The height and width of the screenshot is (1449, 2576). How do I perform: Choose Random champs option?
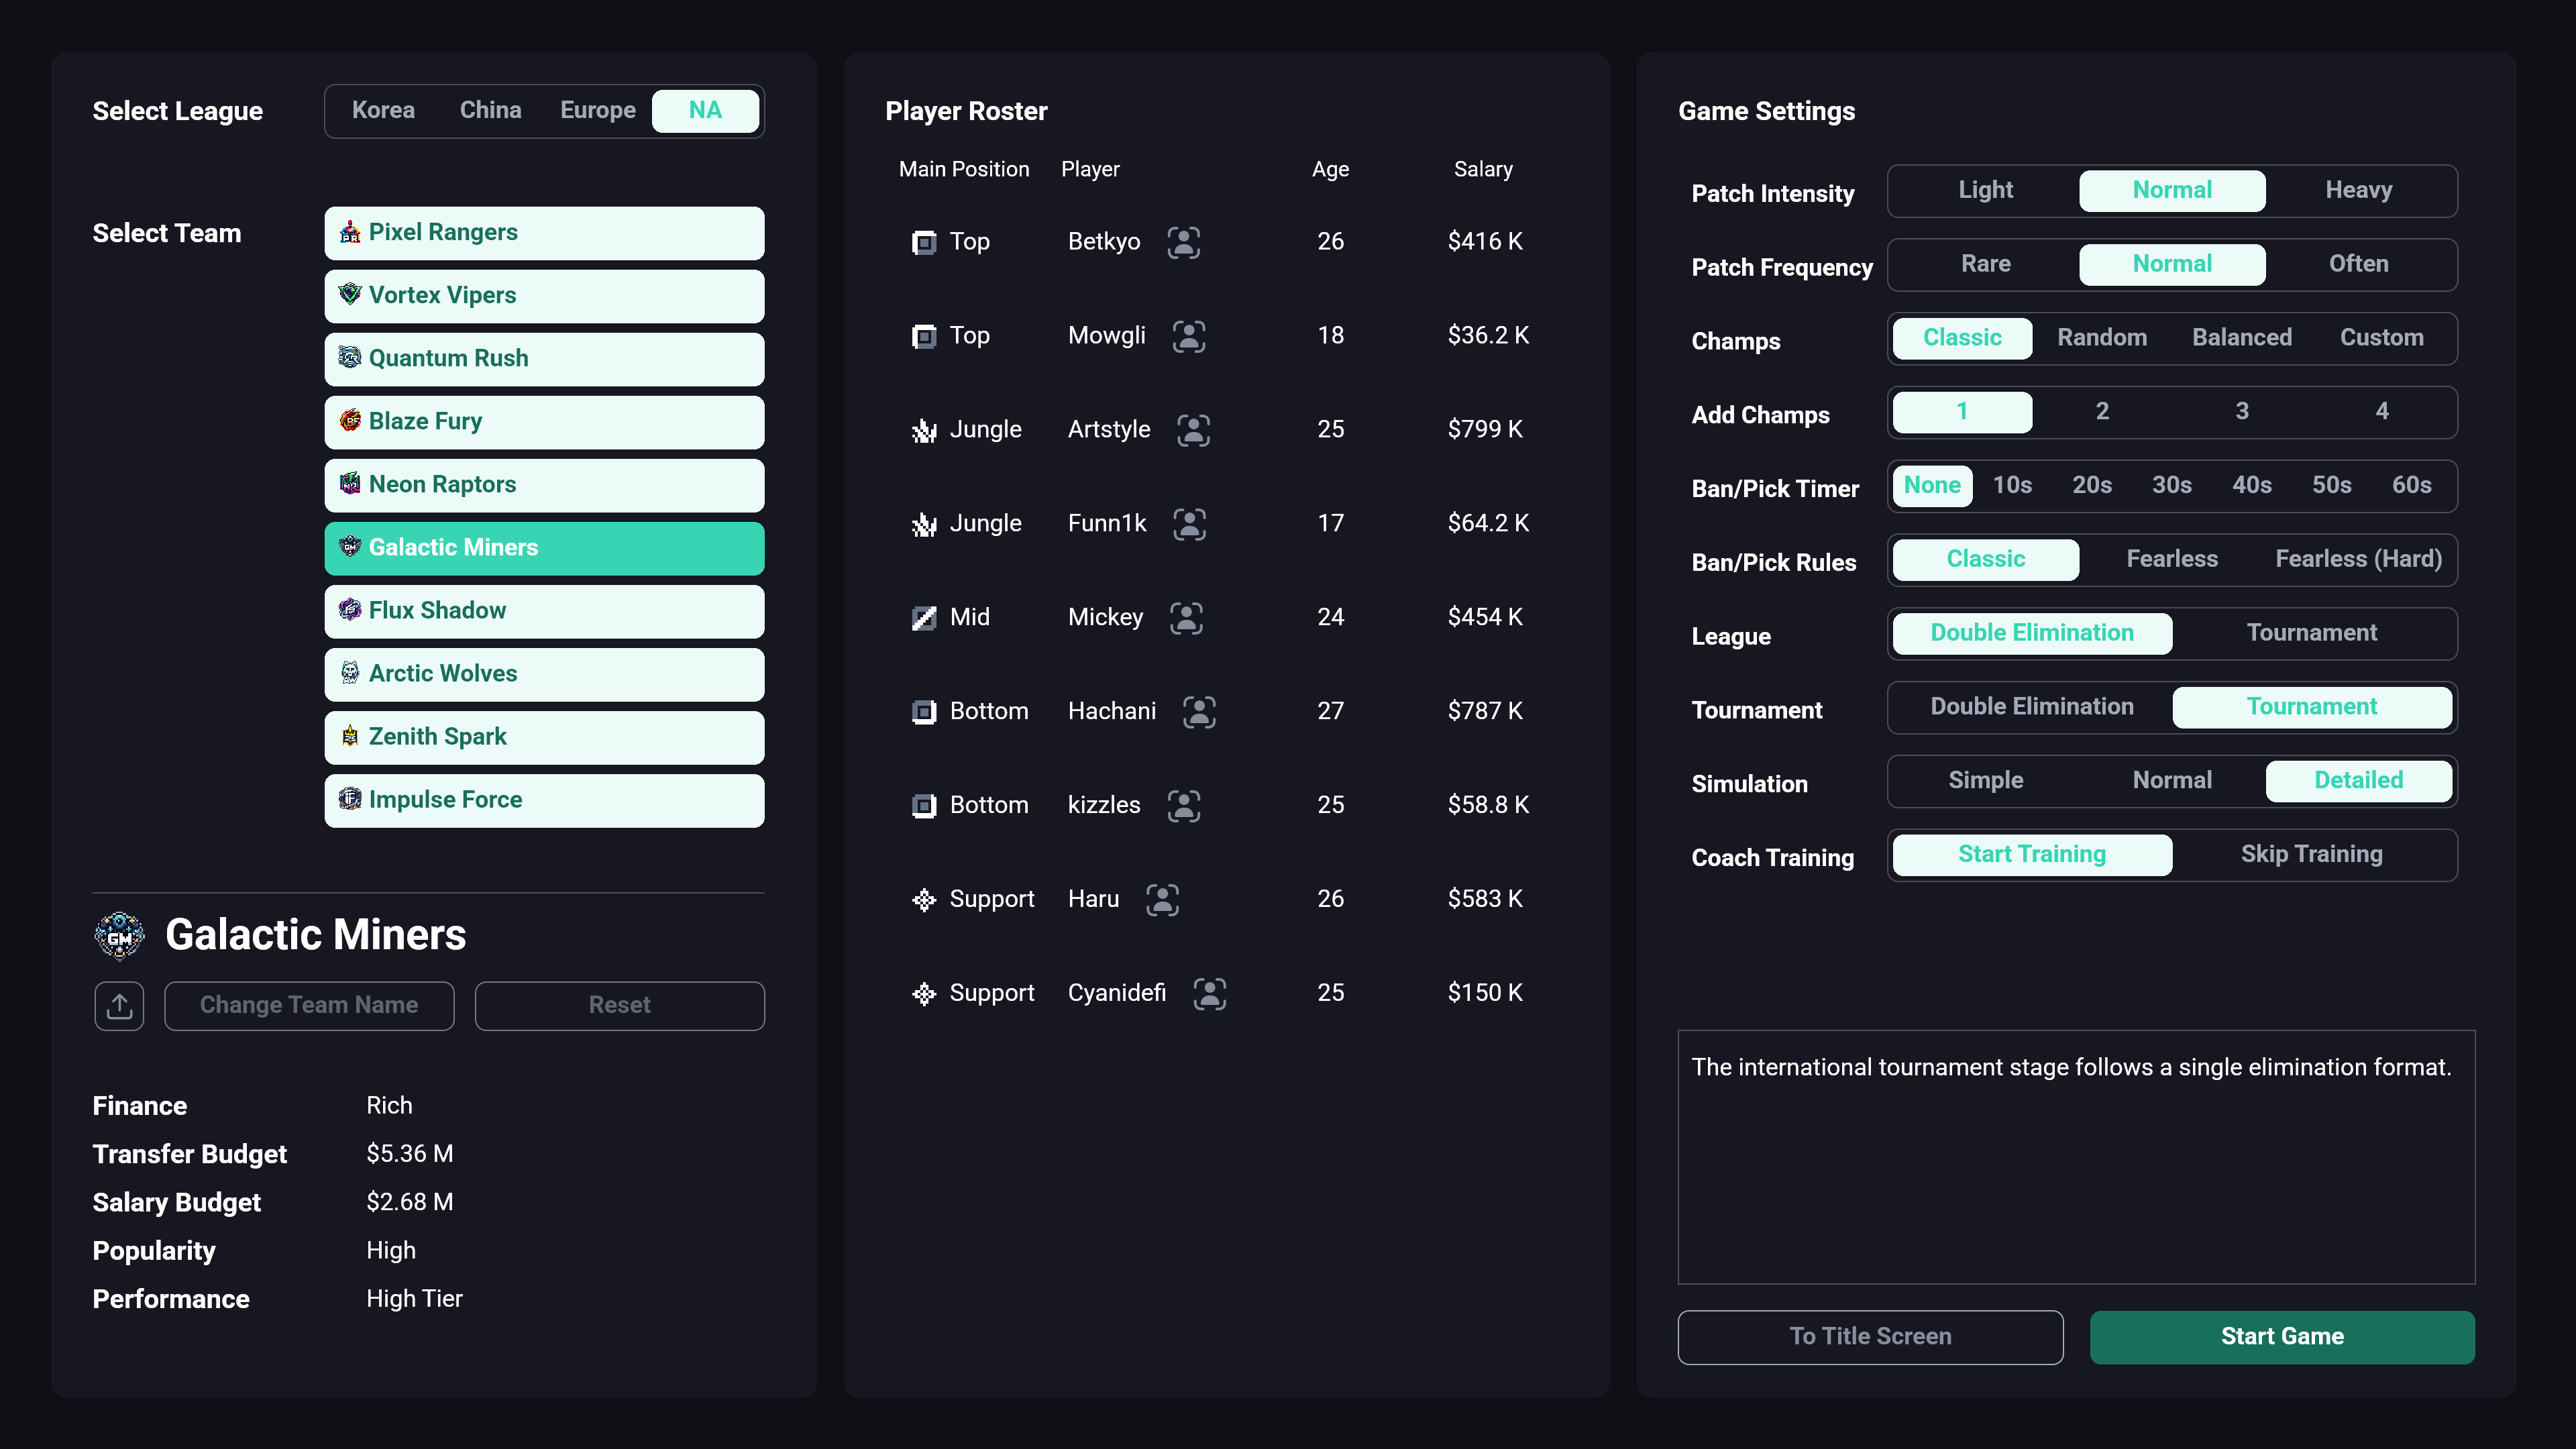pyautogui.click(x=2102, y=338)
